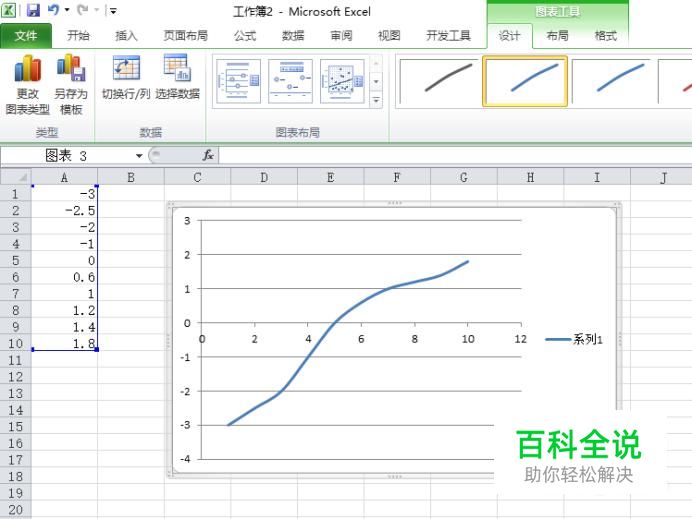This screenshot has width=692, height=519.
Task: Choose the highlighted blue line chart style
Action: [525, 81]
